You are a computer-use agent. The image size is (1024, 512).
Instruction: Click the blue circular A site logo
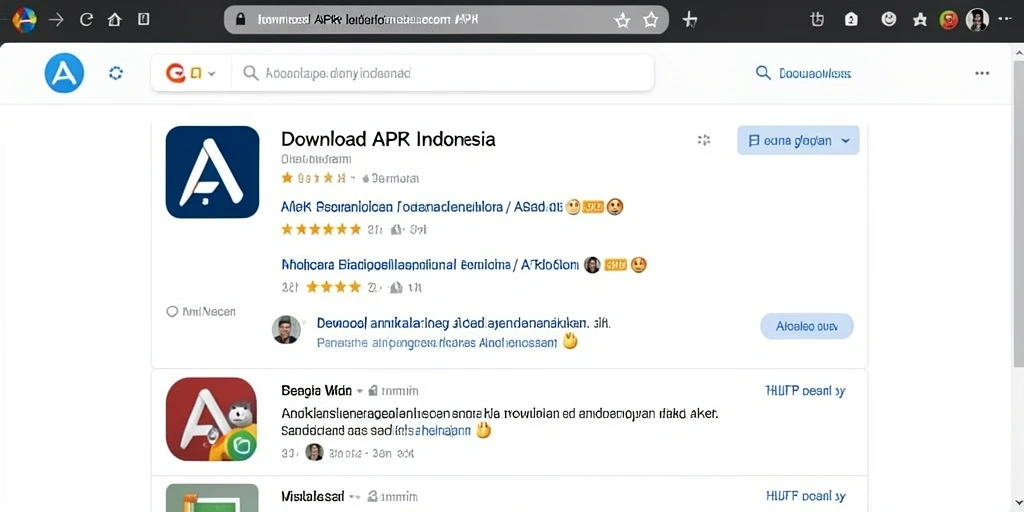pos(64,73)
